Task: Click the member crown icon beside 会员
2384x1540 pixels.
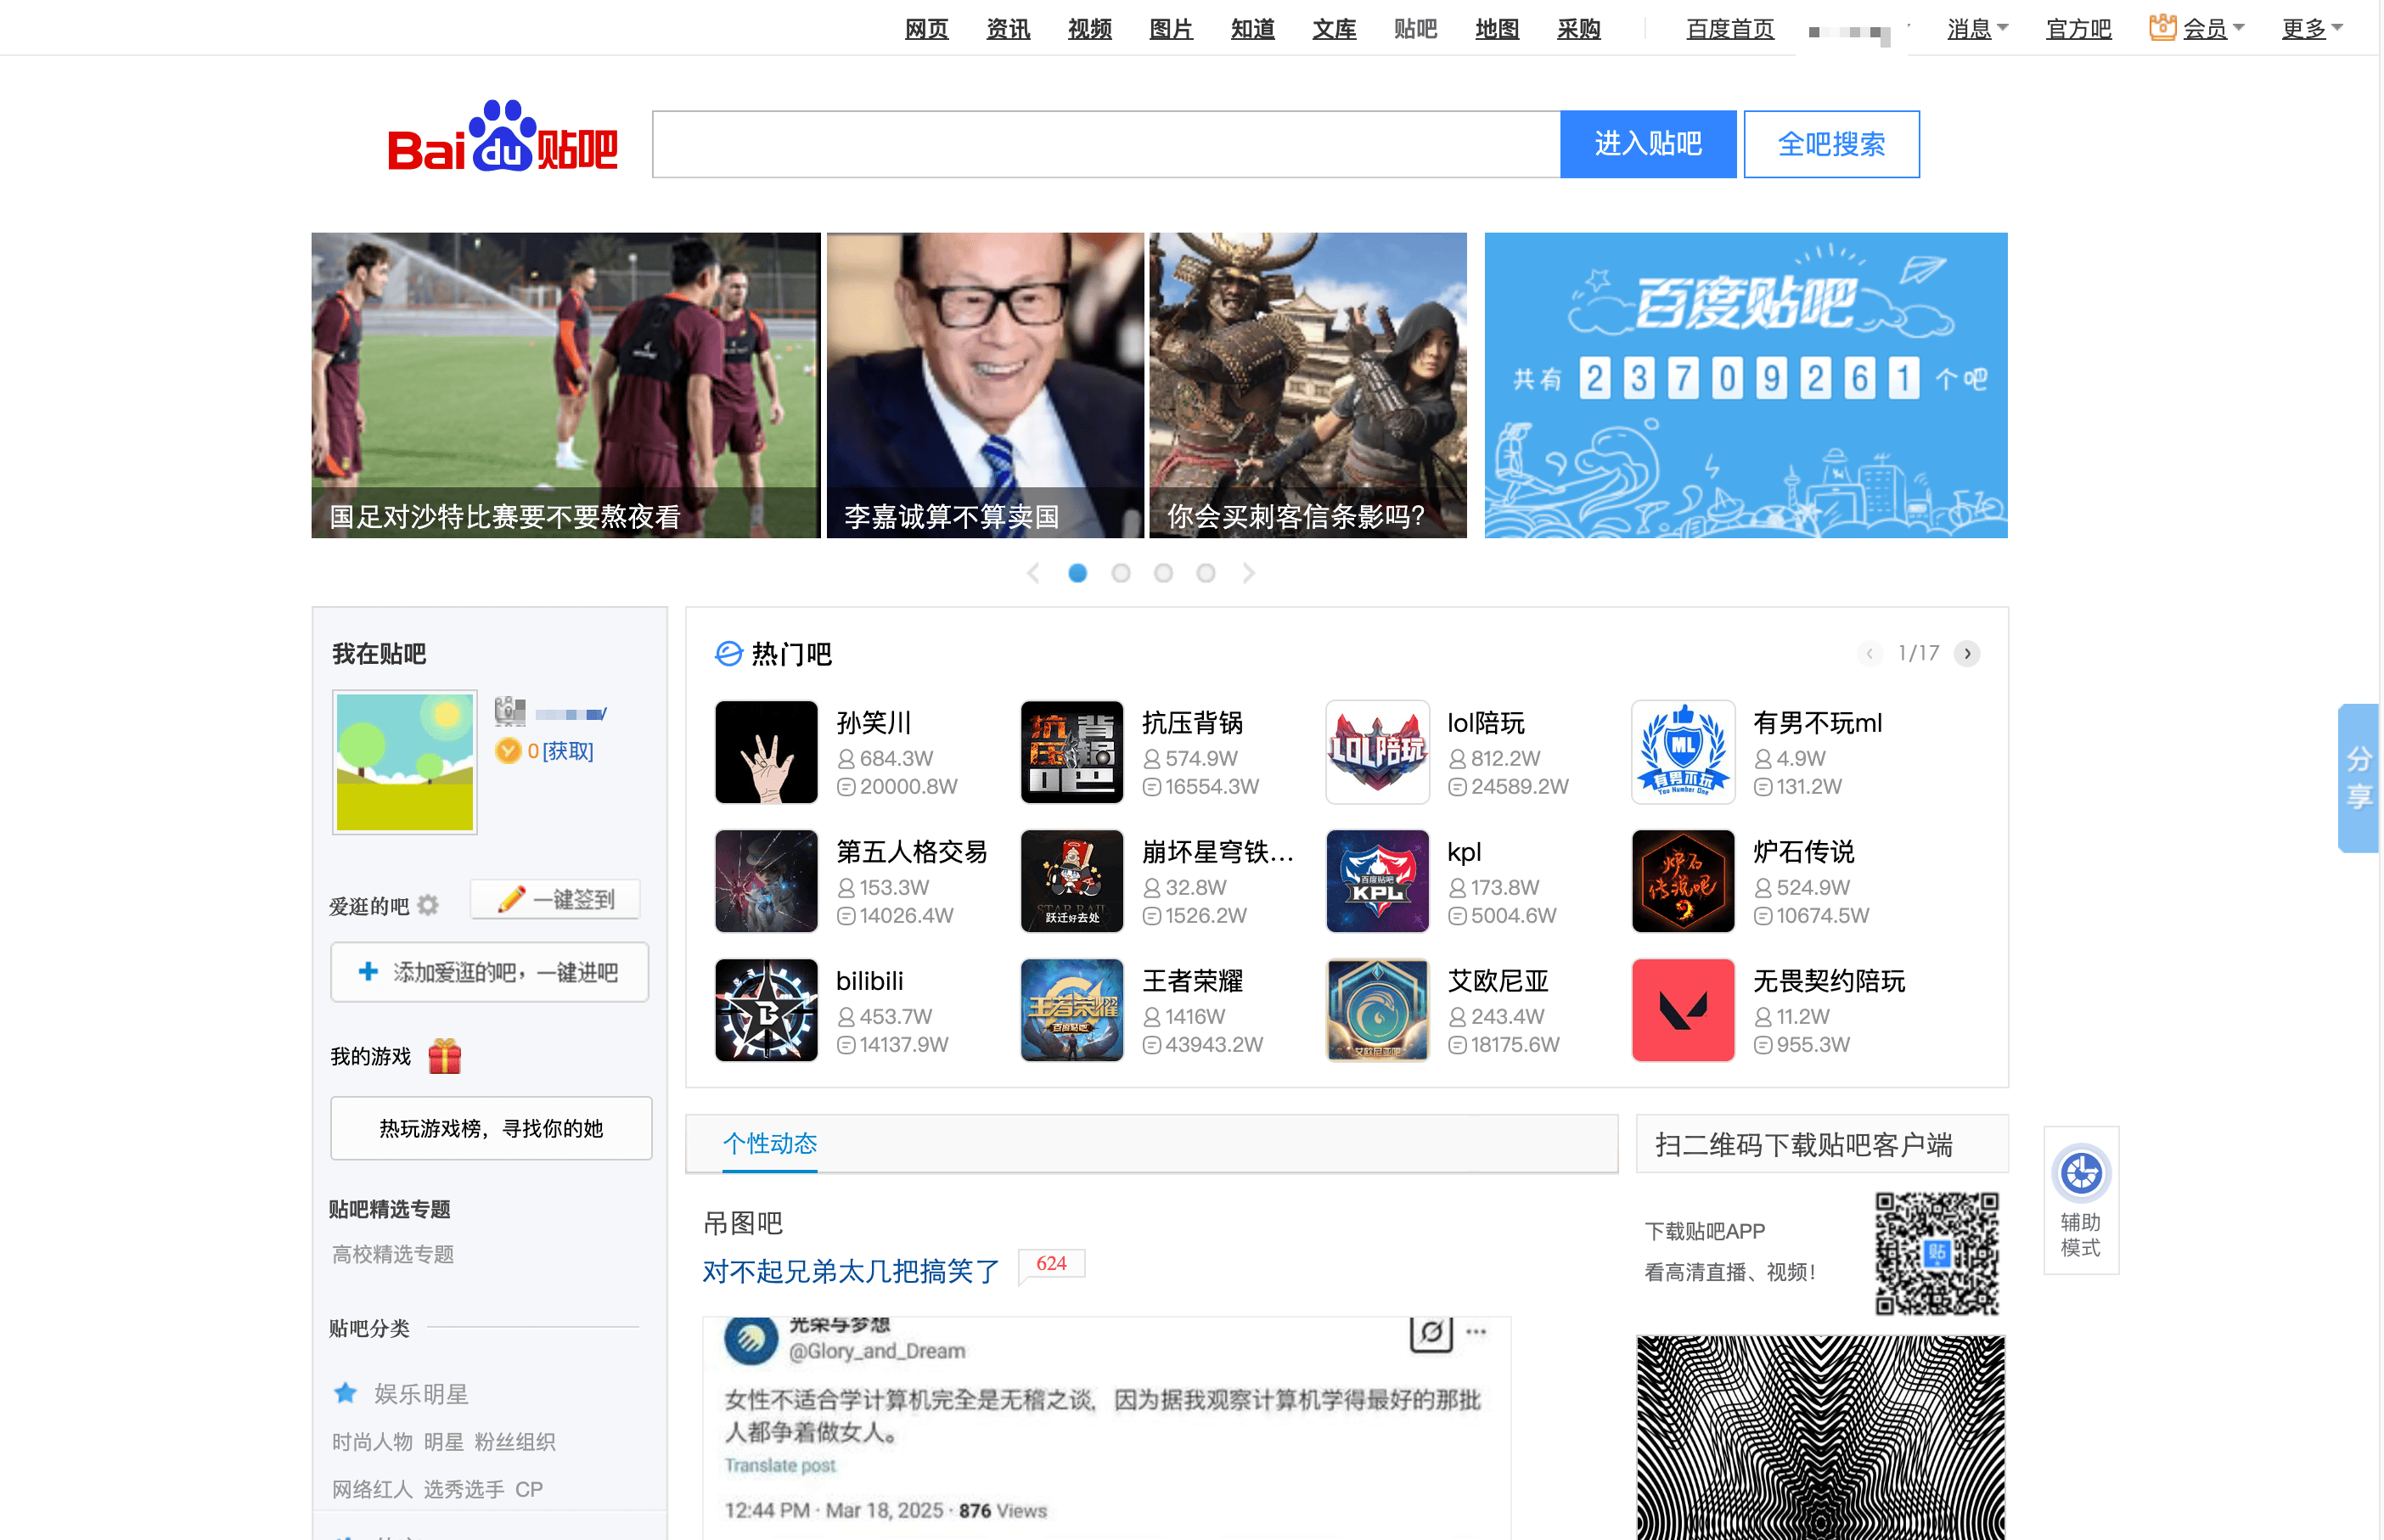Action: pyautogui.click(x=2162, y=26)
